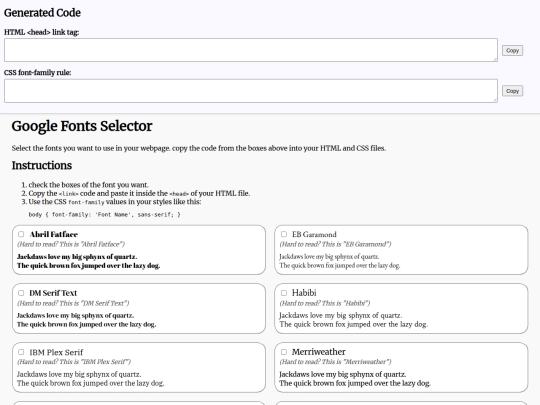The height and width of the screenshot is (405, 540).
Task: Enable the DM Serif Text font
Action: point(21,293)
